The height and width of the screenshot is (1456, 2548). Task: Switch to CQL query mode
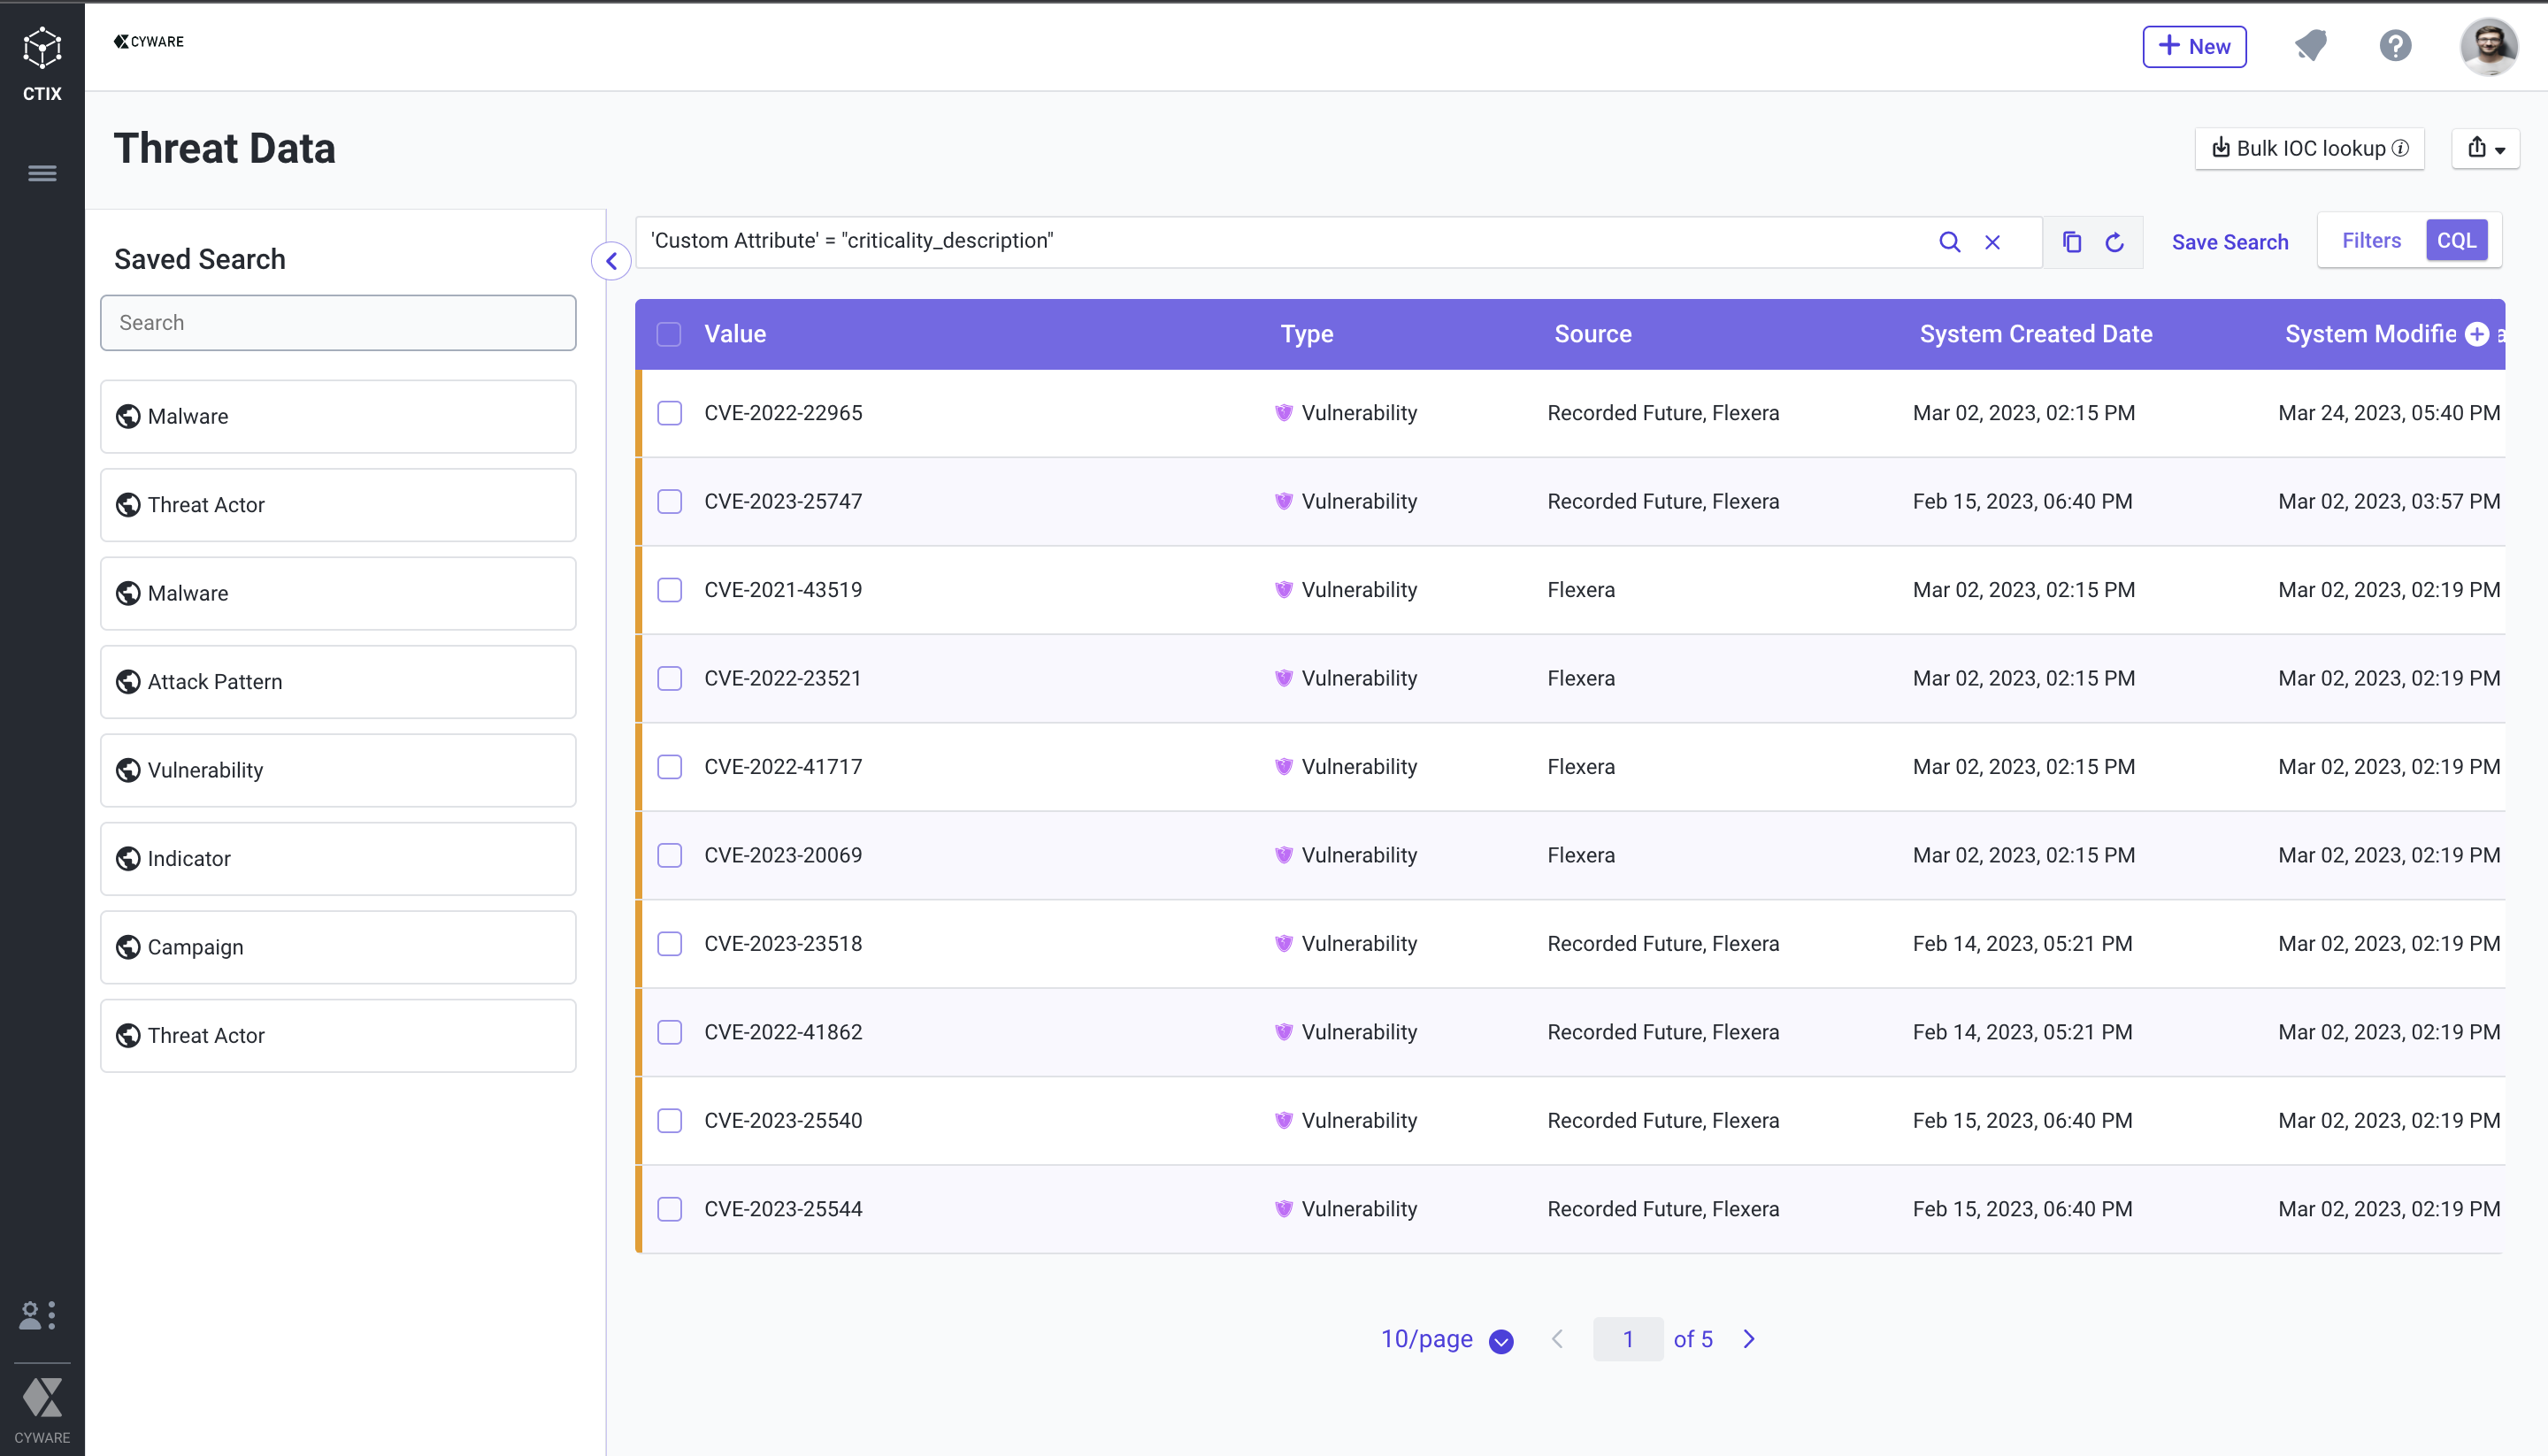[x=2457, y=240]
